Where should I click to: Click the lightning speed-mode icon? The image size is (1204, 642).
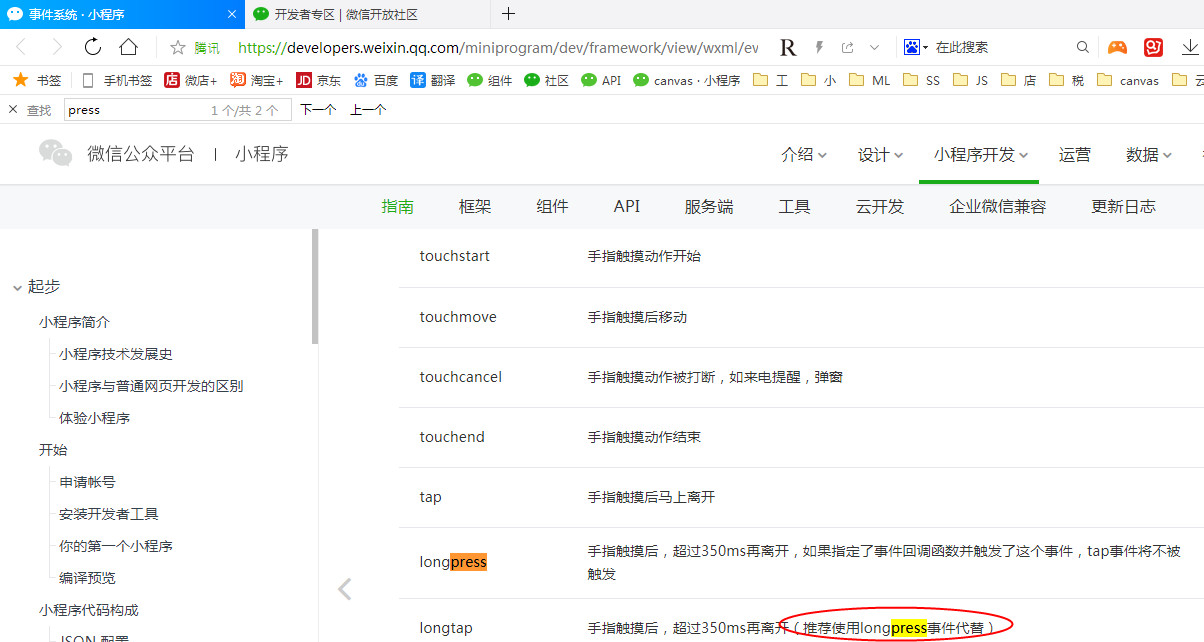pos(819,47)
